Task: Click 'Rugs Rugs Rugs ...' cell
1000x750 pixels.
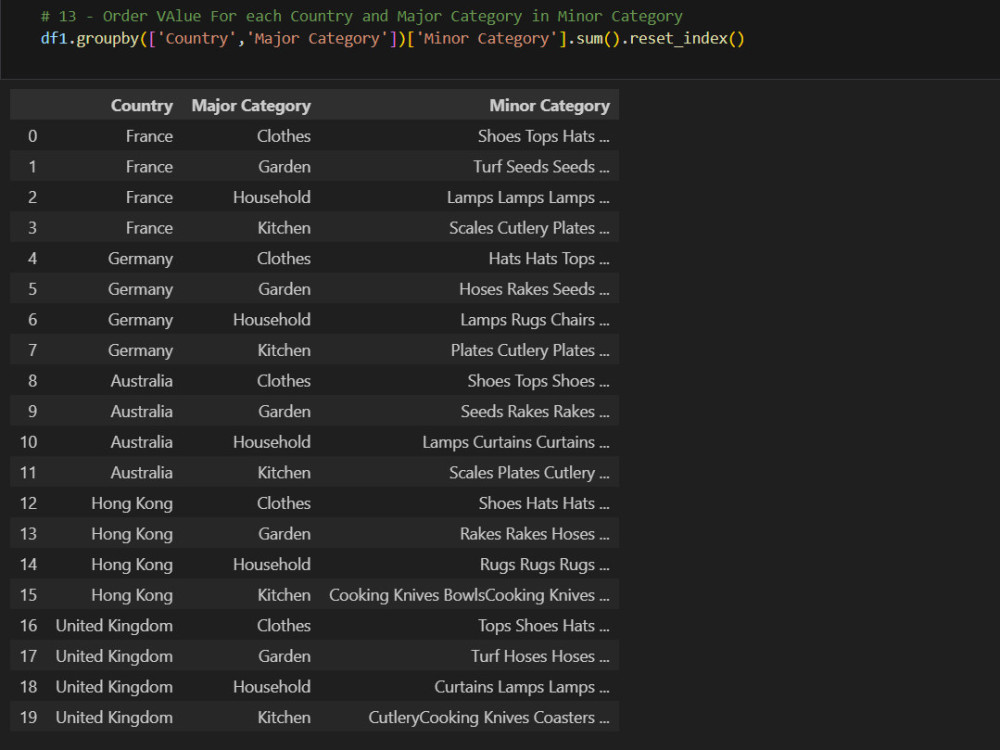Action: (x=545, y=564)
